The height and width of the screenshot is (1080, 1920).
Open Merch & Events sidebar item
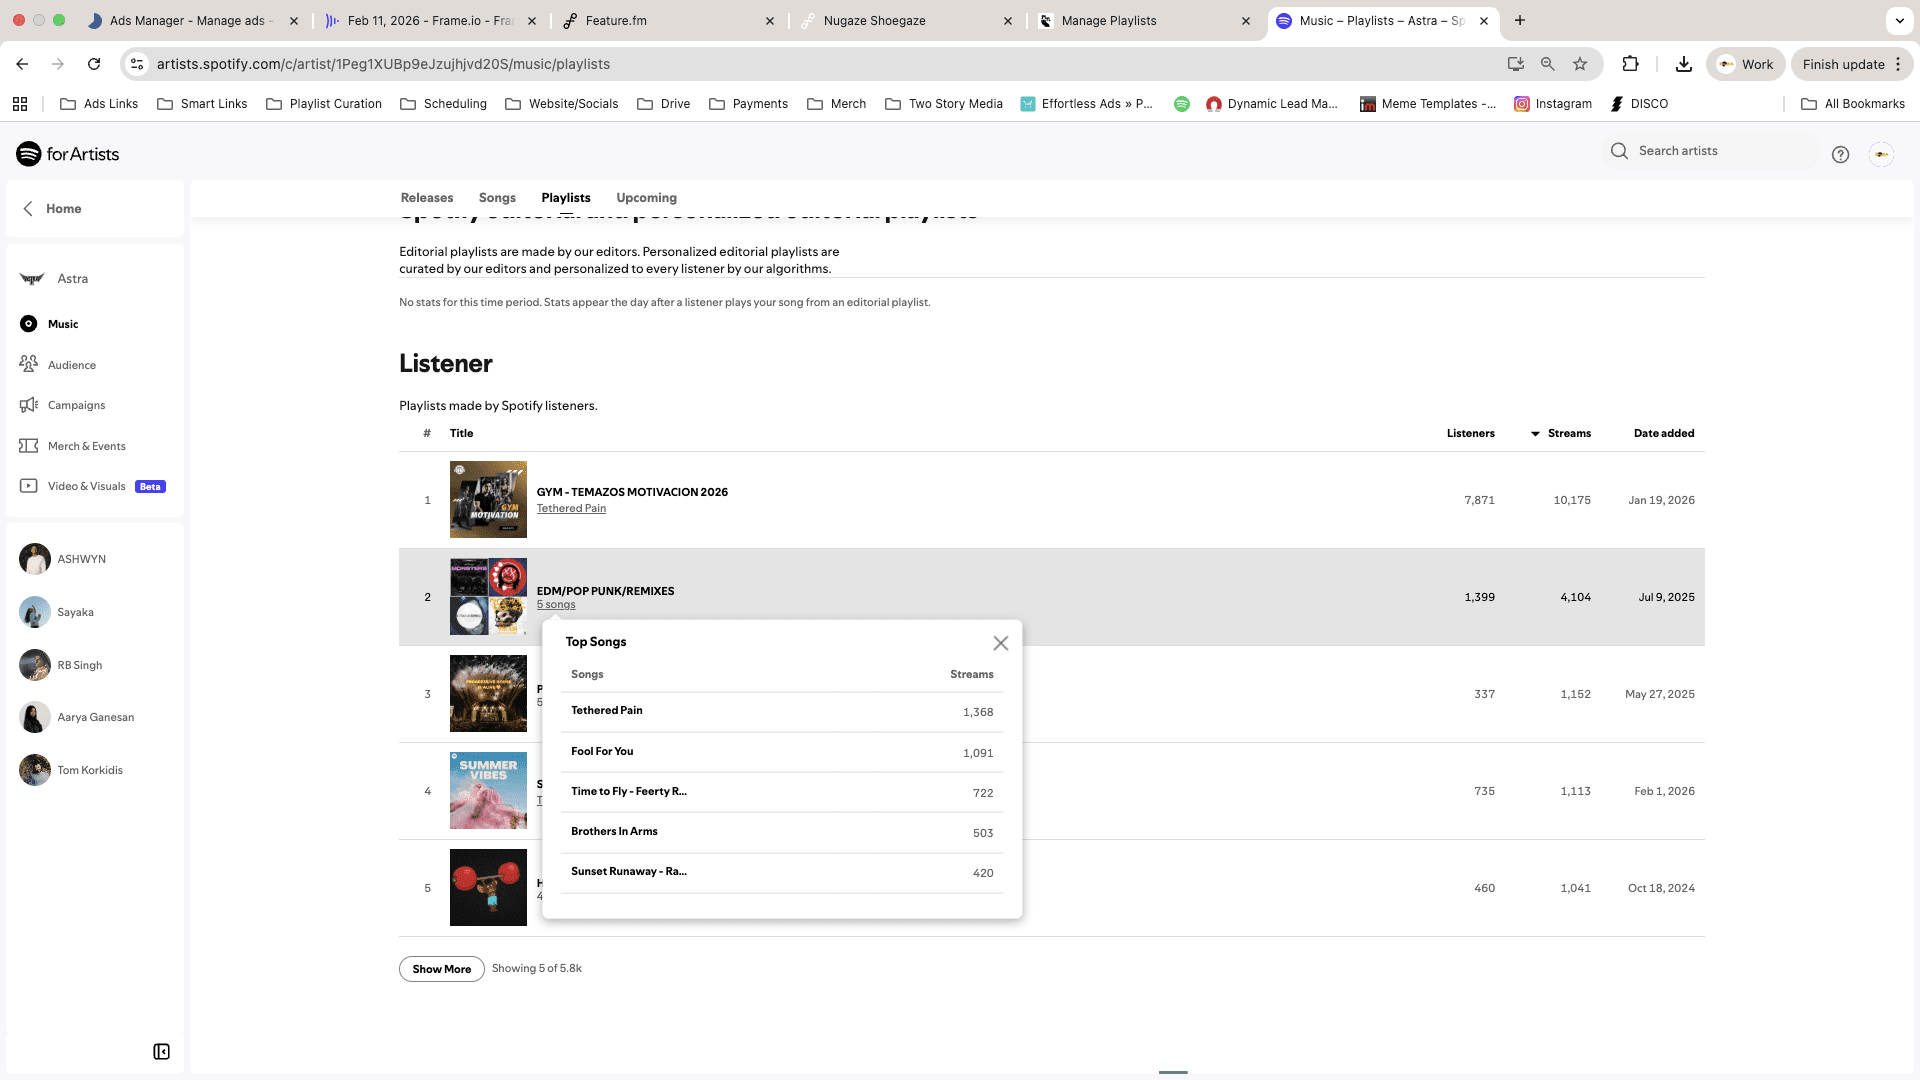click(86, 446)
